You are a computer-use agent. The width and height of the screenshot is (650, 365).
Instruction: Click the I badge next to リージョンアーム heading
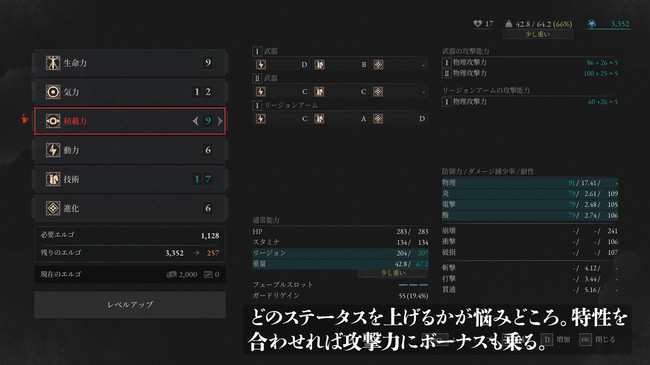[257, 105]
